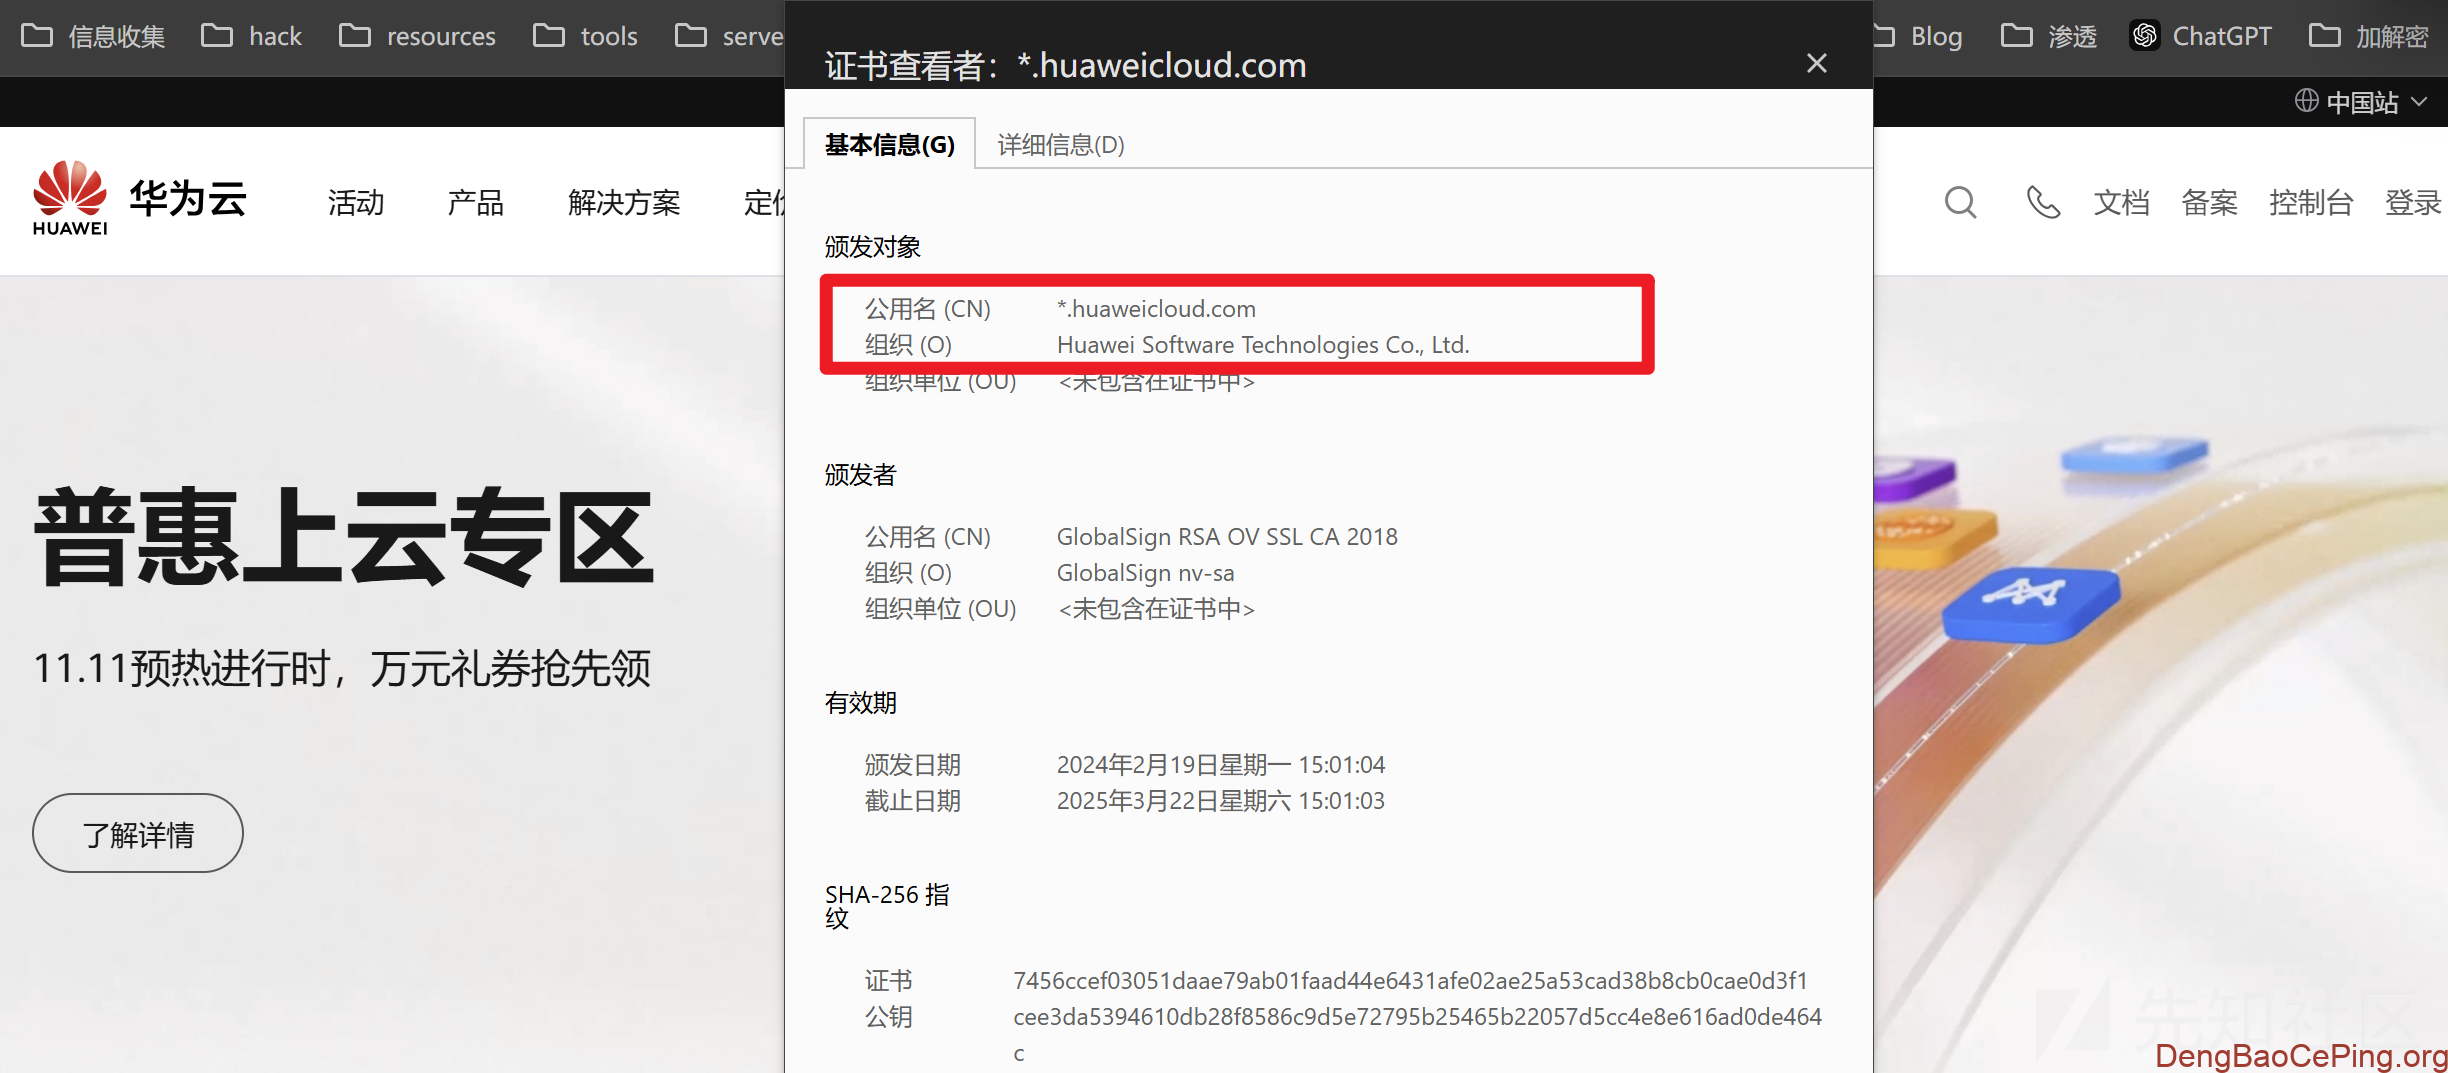Click the Huawei Cloud logo
This screenshot has width=2448, height=1073.
139,200
